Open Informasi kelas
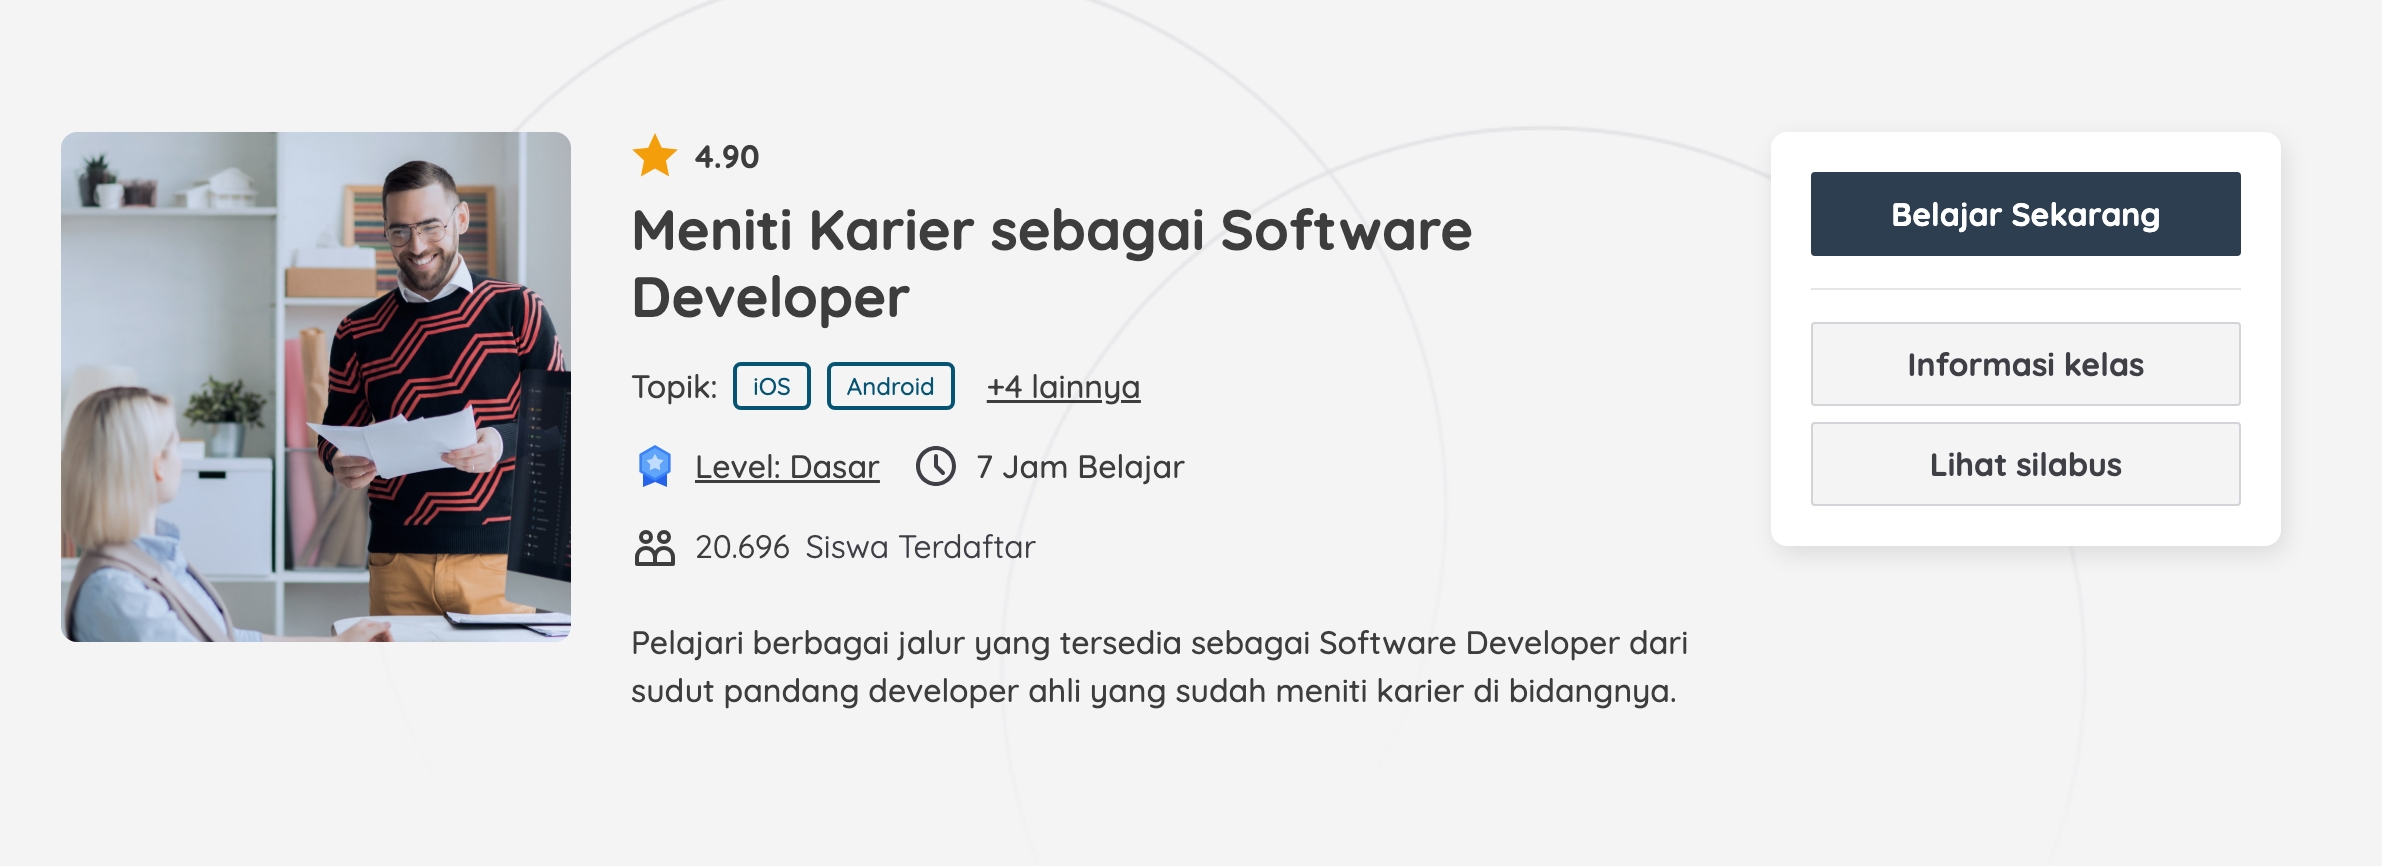Screen dimensions: 2382x866 (2025, 364)
